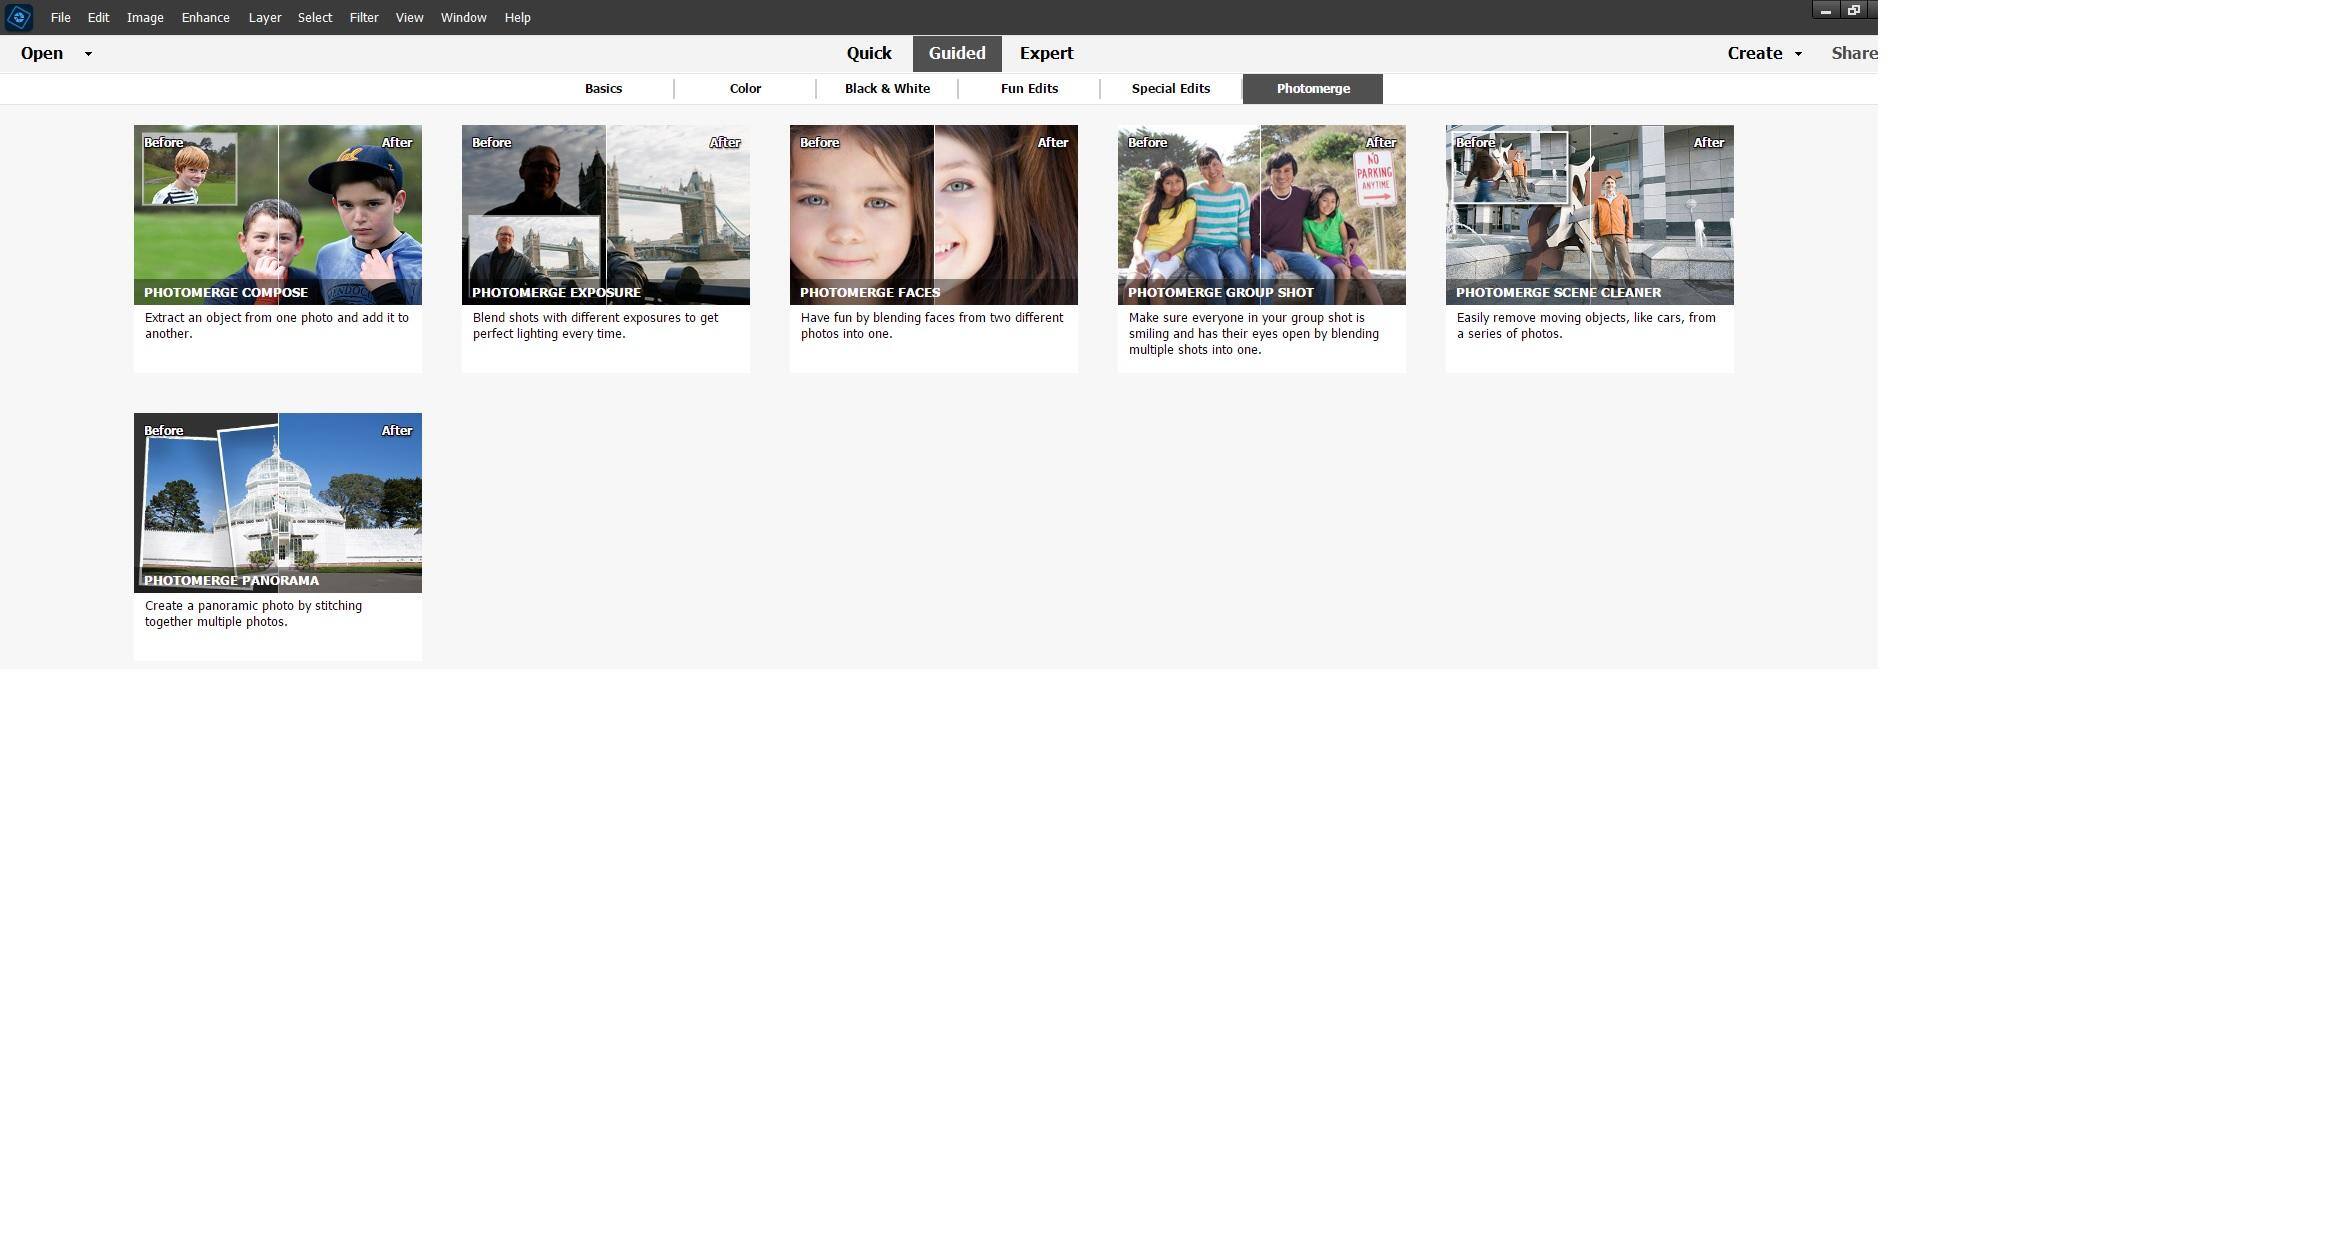Open the Fun Edits category tab
The image size is (2336, 1240).
1029,89
